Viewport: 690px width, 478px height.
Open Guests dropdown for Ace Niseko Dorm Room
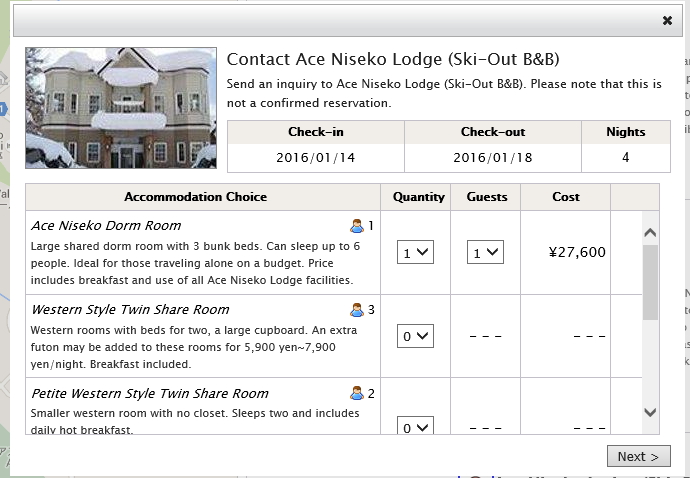(x=485, y=252)
